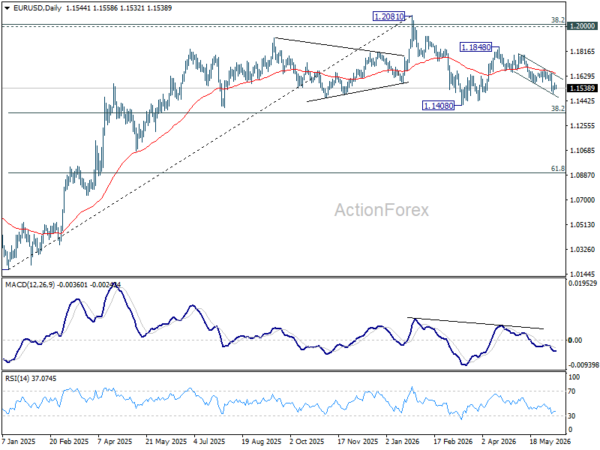The width and height of the screenshot is (600, 450).
Task: Select the 7 Jan 2025 date label
Action: [x=19, y=442]
